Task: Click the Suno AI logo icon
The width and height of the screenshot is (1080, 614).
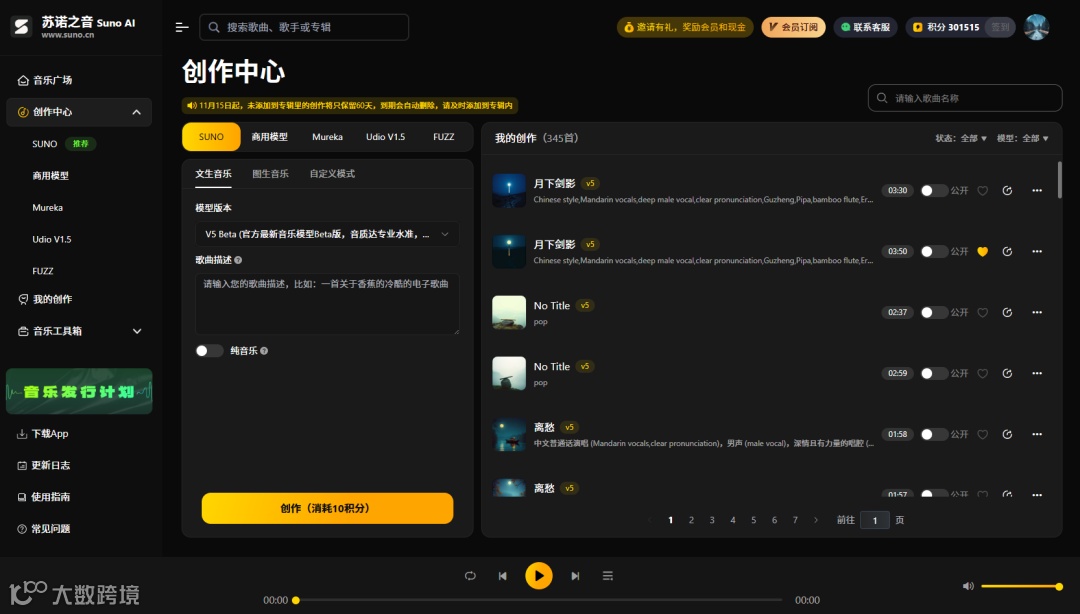Action: [21, 27]
